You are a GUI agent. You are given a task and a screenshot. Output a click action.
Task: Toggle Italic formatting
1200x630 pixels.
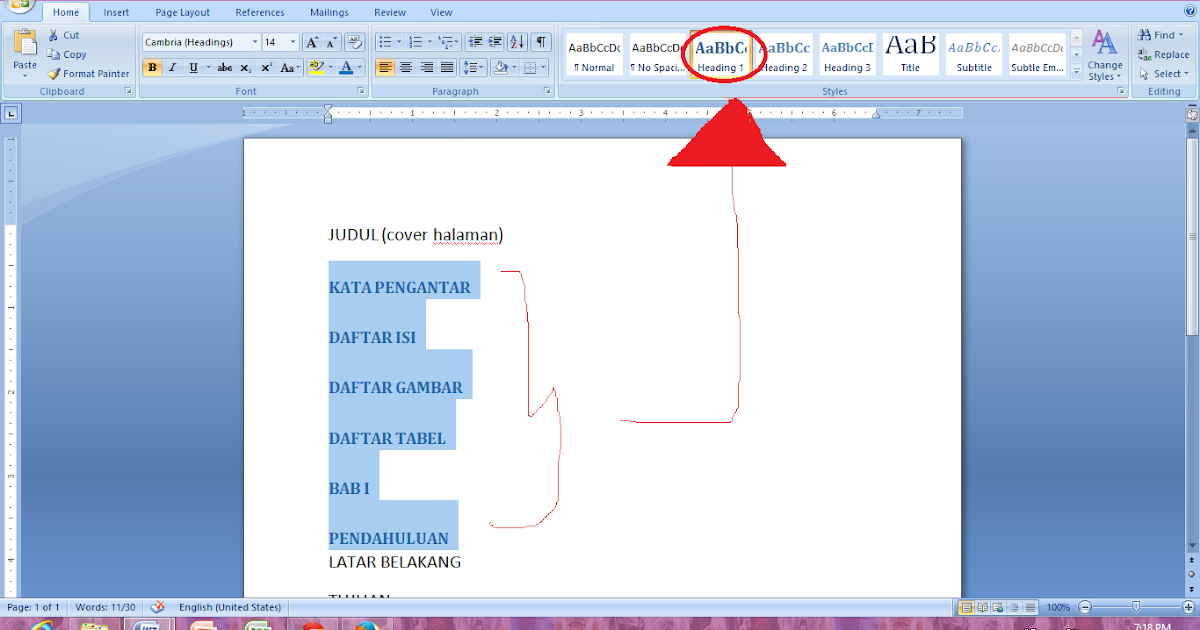(172, 68)
